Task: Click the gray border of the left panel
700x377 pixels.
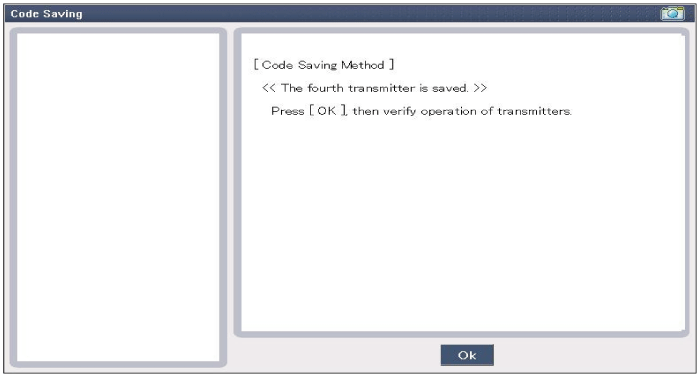Action: pos(13,197)
